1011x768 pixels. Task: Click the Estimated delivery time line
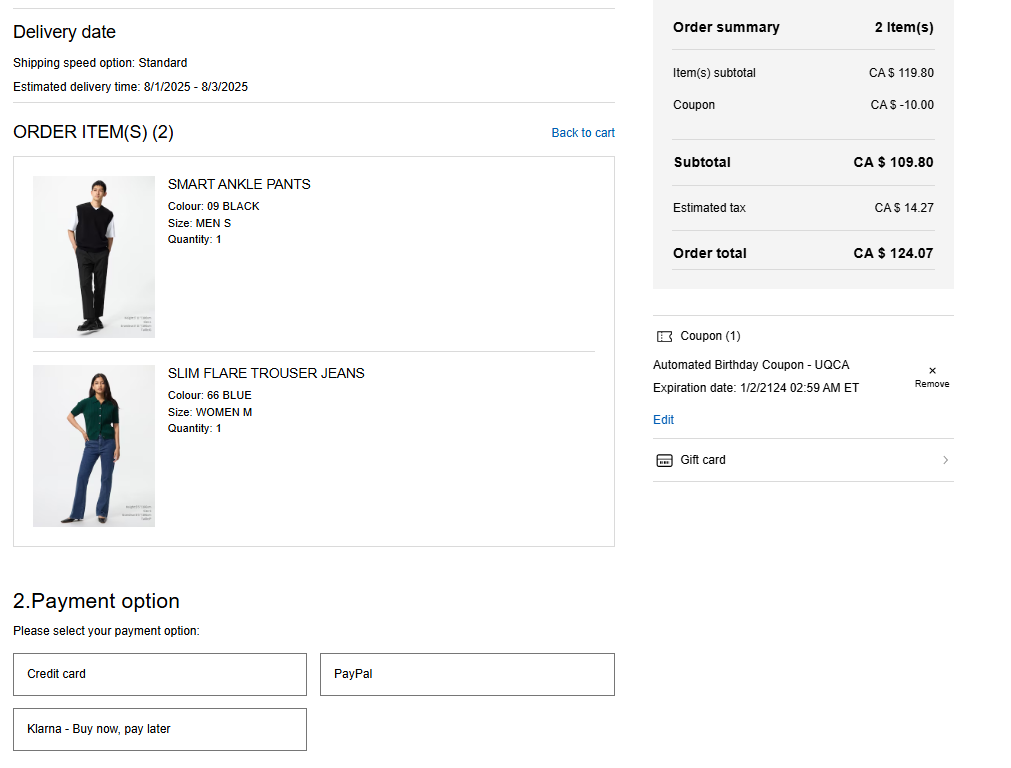(130, 87)
